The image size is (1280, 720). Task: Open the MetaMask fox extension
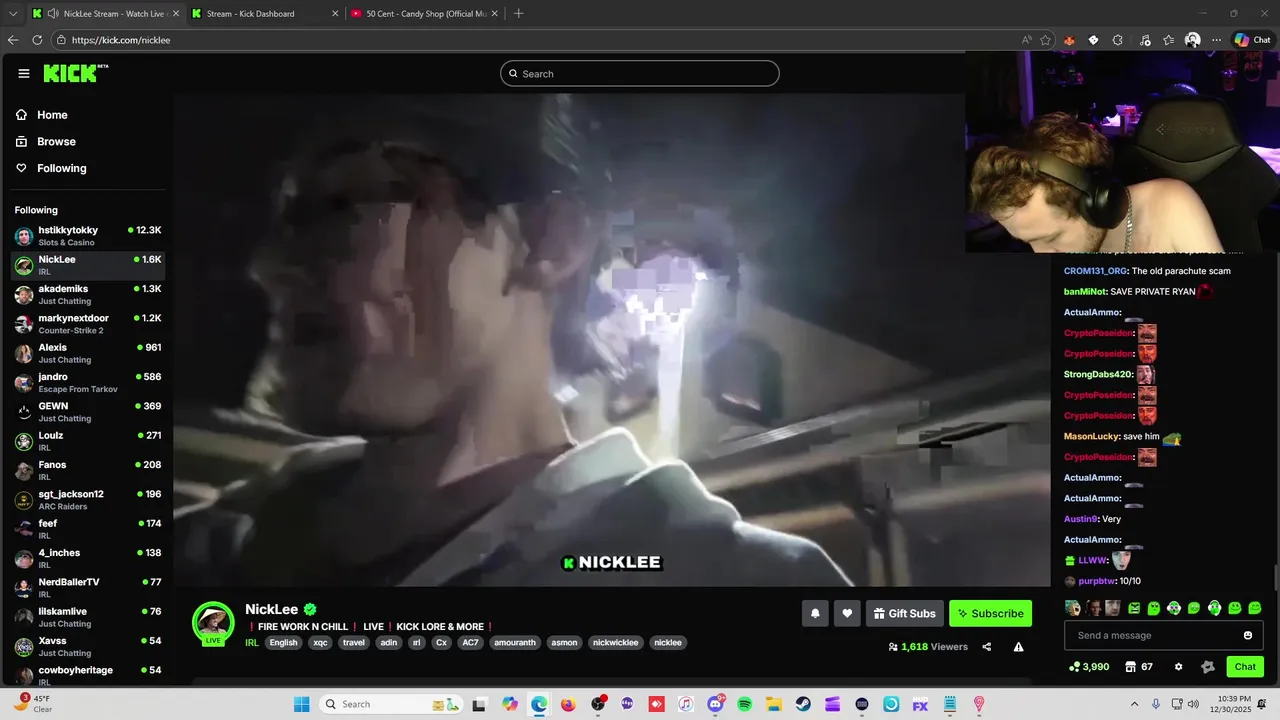1069,40
